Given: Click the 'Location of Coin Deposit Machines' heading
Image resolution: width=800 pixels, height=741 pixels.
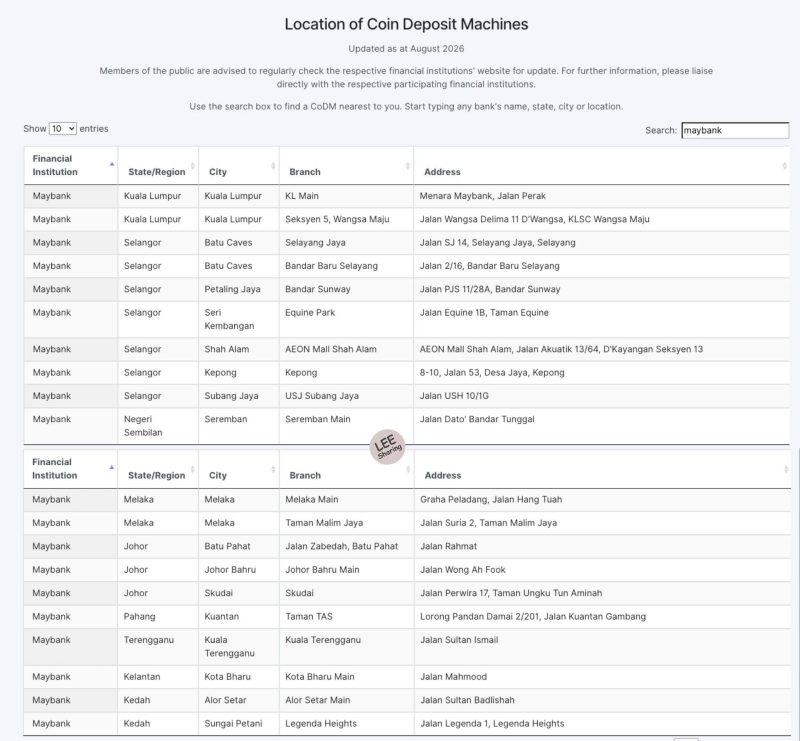Looking at the screenshot, I should point(406,24).
